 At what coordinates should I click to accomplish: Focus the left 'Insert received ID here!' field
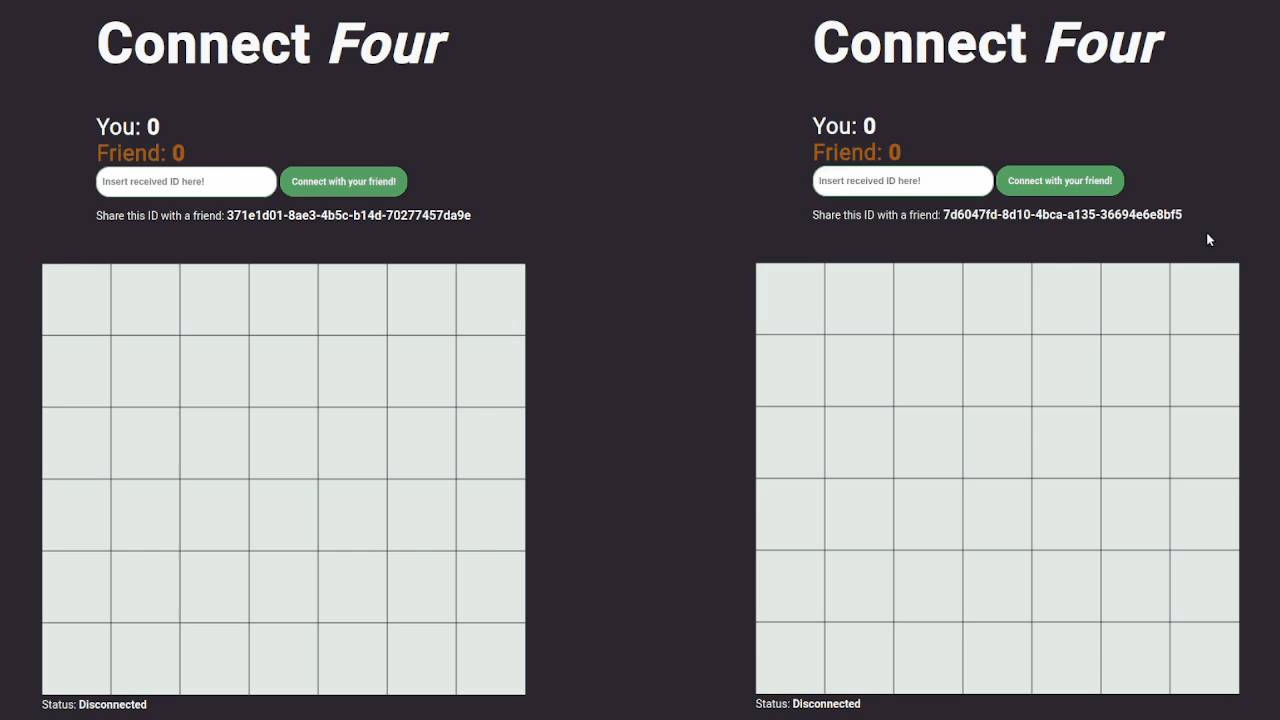pos(186,182)
